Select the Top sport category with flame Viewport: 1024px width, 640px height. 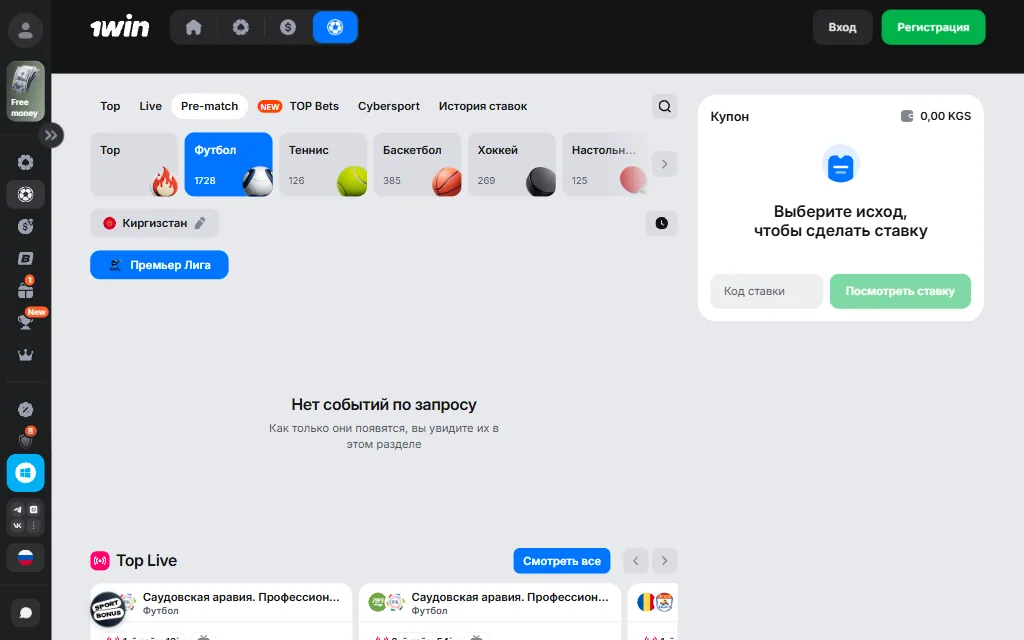(134, 165)
